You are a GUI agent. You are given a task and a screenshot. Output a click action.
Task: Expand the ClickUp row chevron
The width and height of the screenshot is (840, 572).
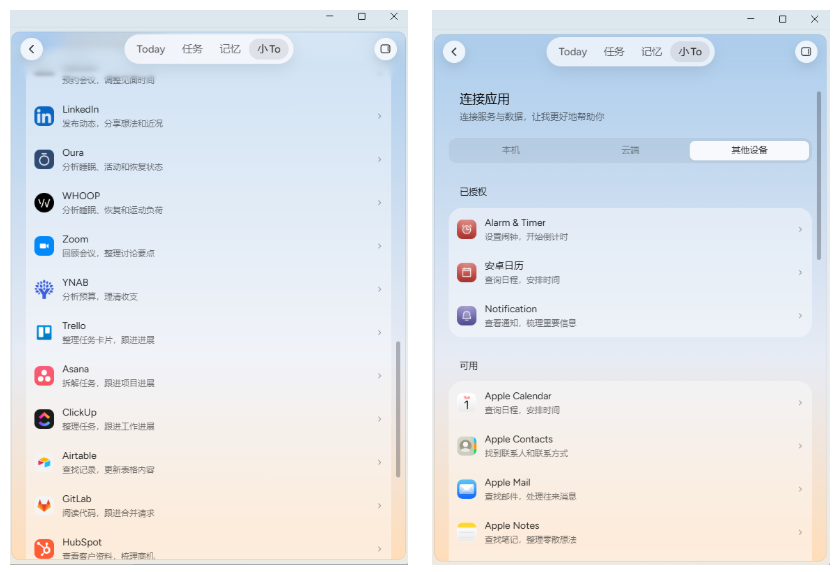tap(379, 419)
